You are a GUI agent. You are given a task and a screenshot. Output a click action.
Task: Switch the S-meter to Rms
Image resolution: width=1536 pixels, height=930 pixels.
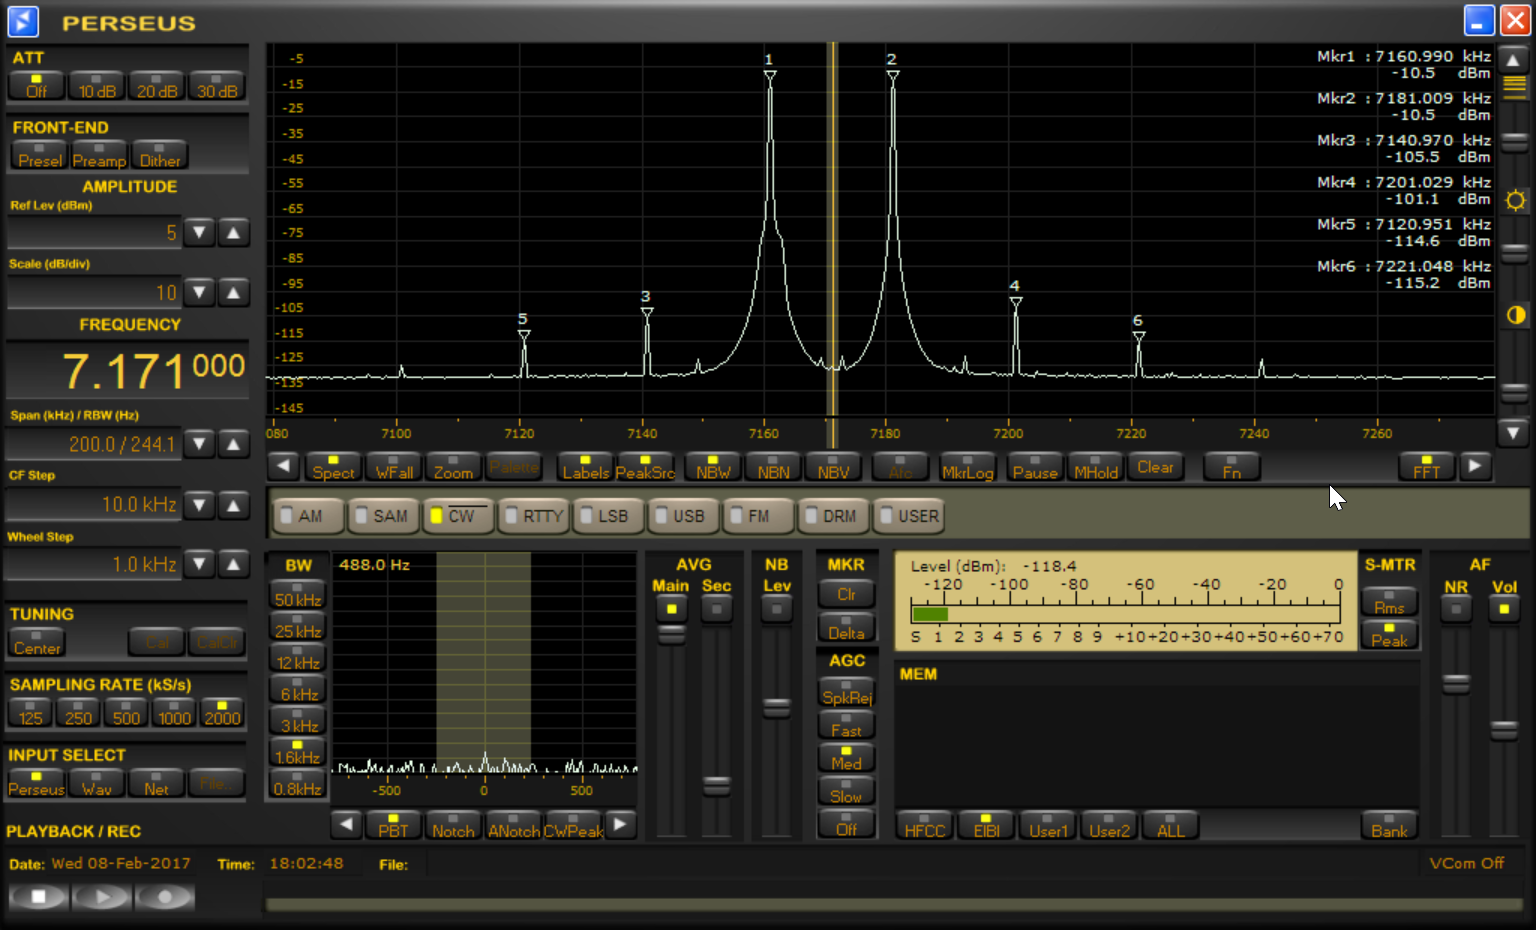1389,603
